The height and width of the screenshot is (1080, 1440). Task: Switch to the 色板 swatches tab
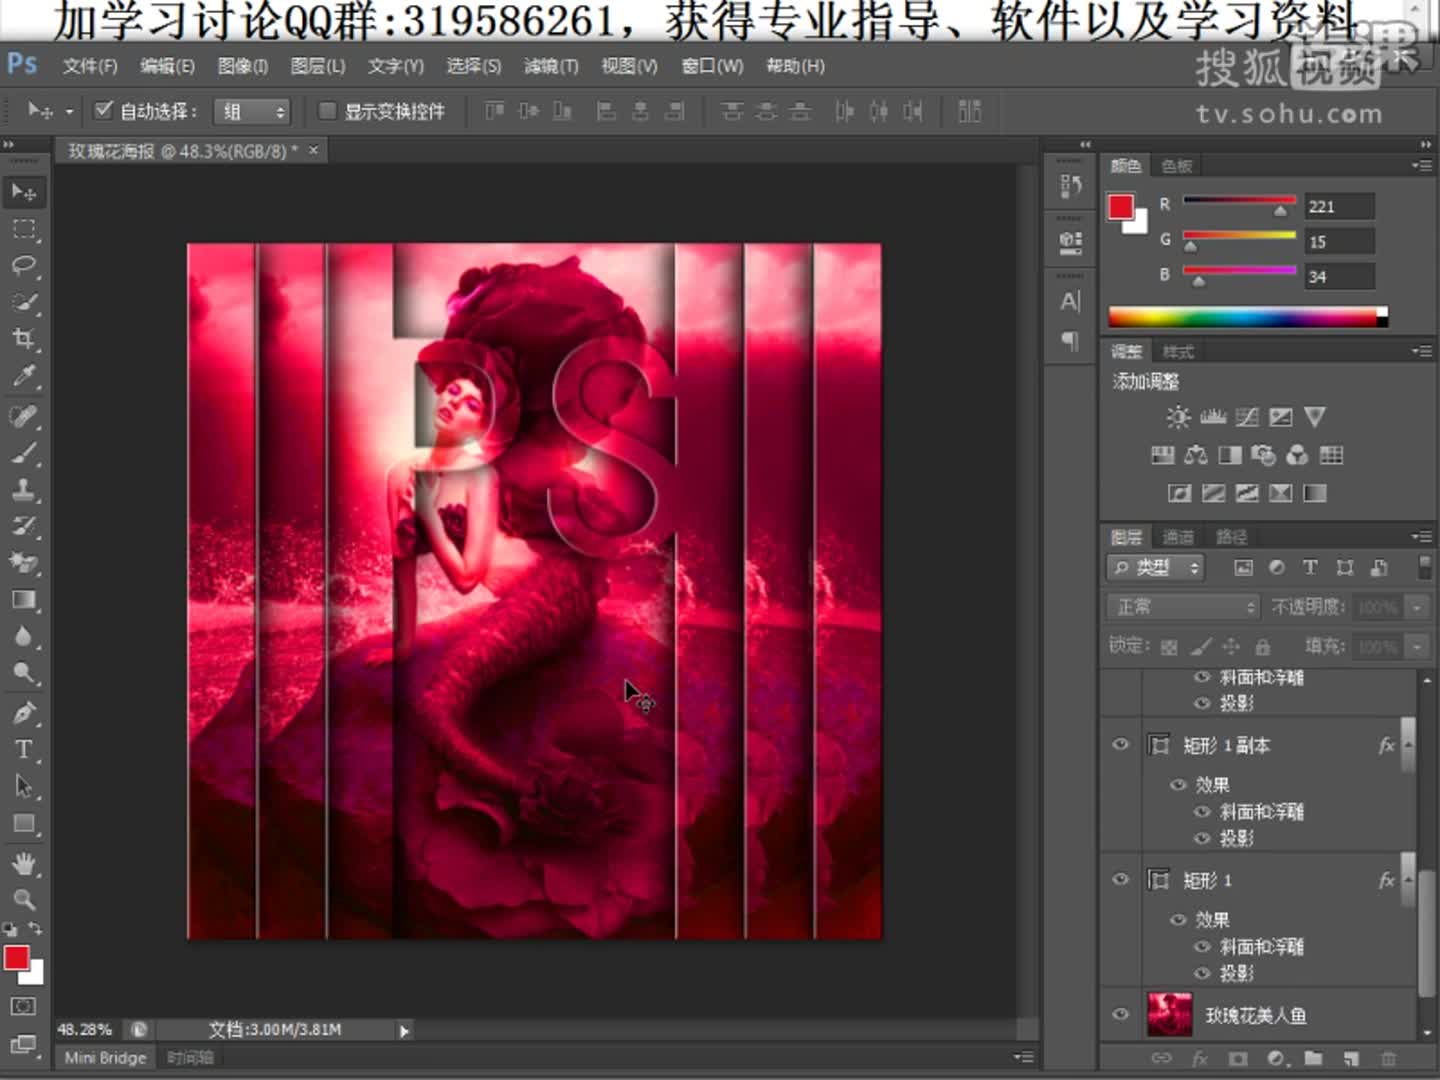click(1177, 166)
